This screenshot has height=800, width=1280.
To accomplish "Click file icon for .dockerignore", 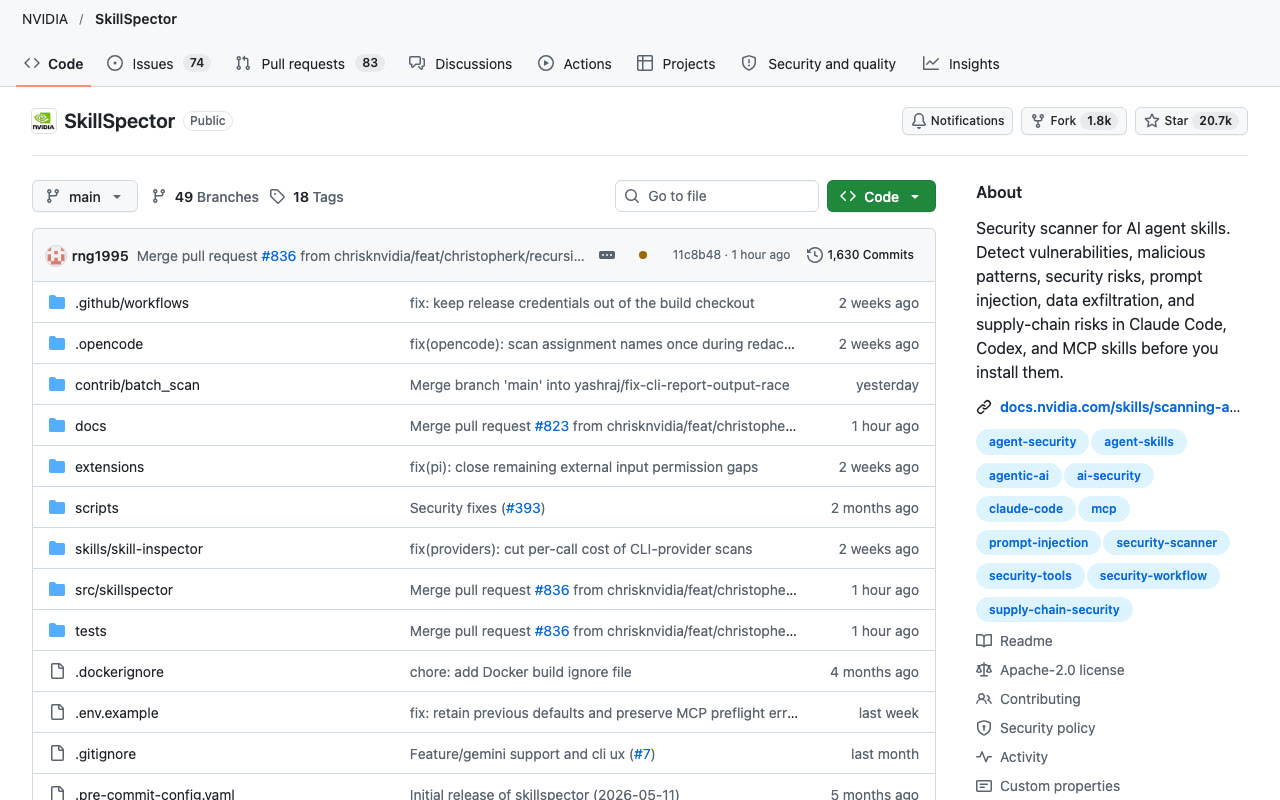I will pos(57,672).
